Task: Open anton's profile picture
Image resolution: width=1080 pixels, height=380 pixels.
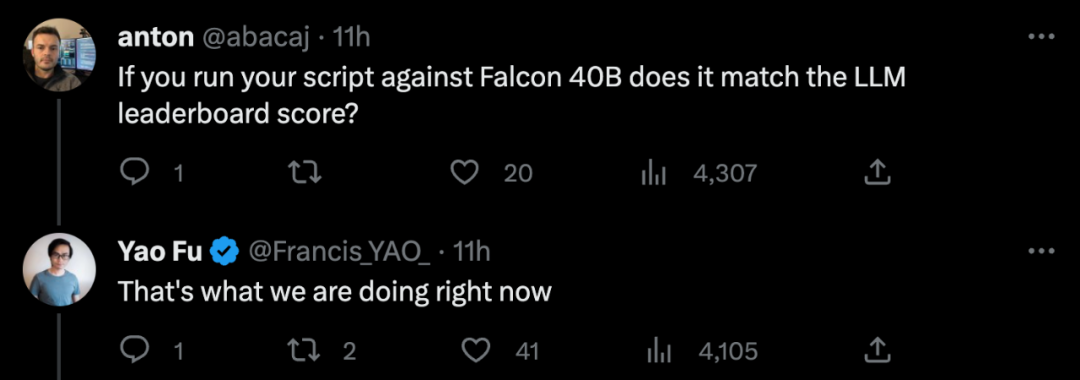Action: pyautogui.click(x=59, y=55)
